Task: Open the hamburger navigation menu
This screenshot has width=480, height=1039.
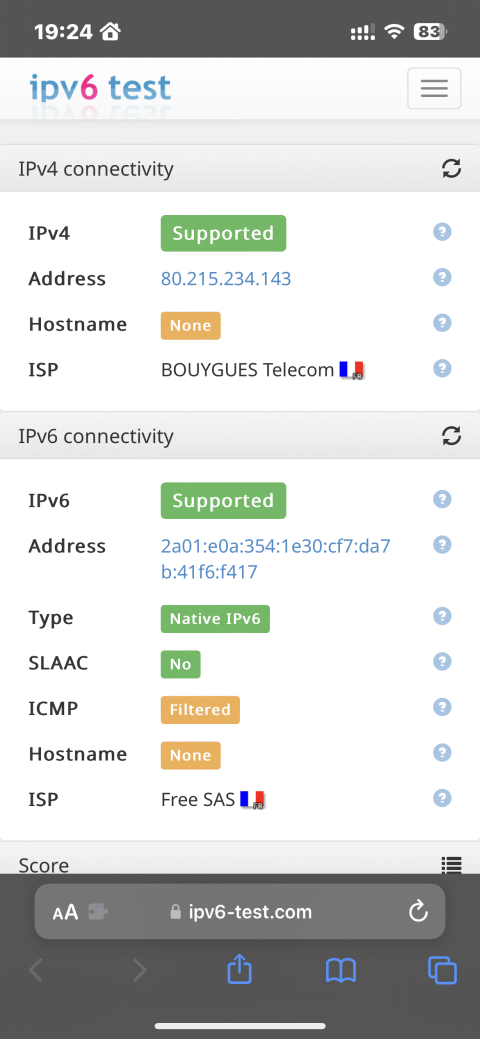Action: click(434, 88)
